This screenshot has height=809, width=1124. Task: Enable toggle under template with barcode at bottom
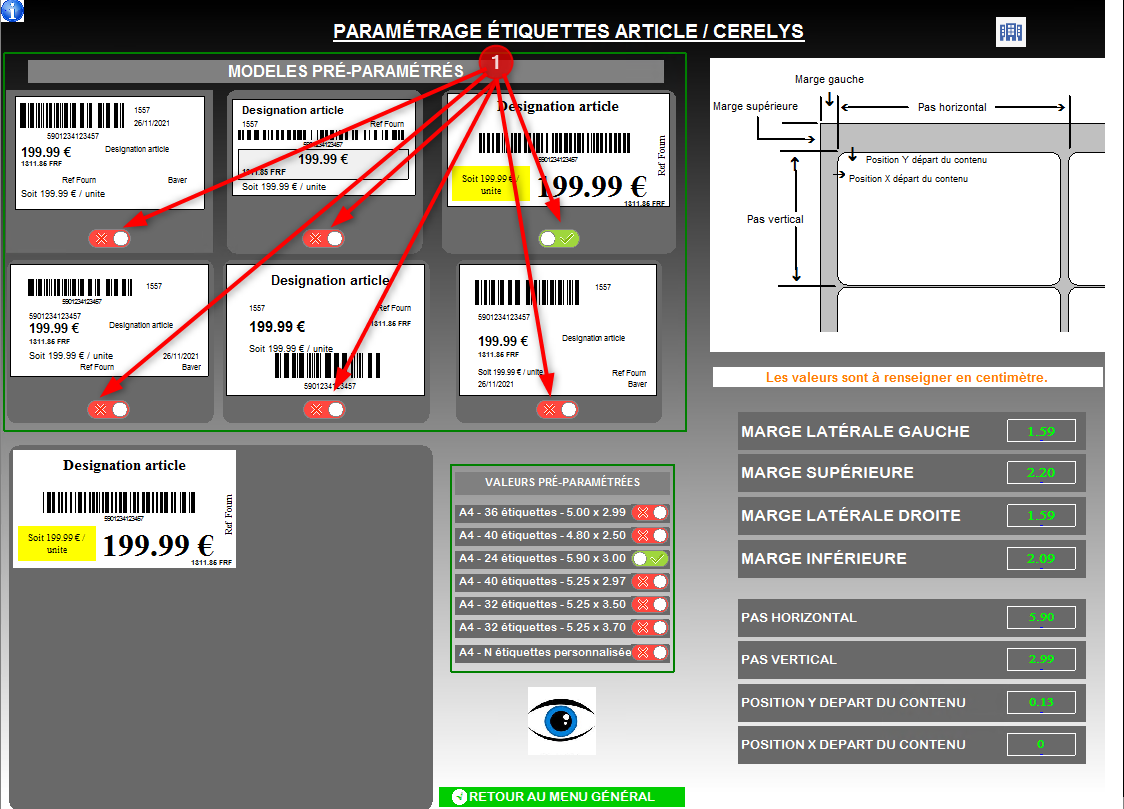(x=323, y=409)
